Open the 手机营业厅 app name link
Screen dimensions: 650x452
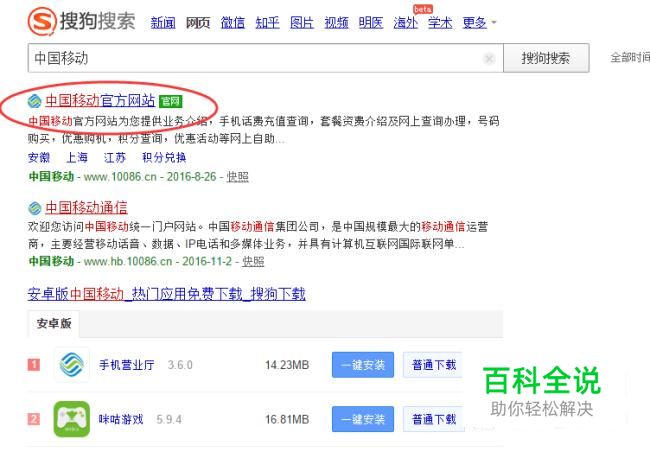126,365
